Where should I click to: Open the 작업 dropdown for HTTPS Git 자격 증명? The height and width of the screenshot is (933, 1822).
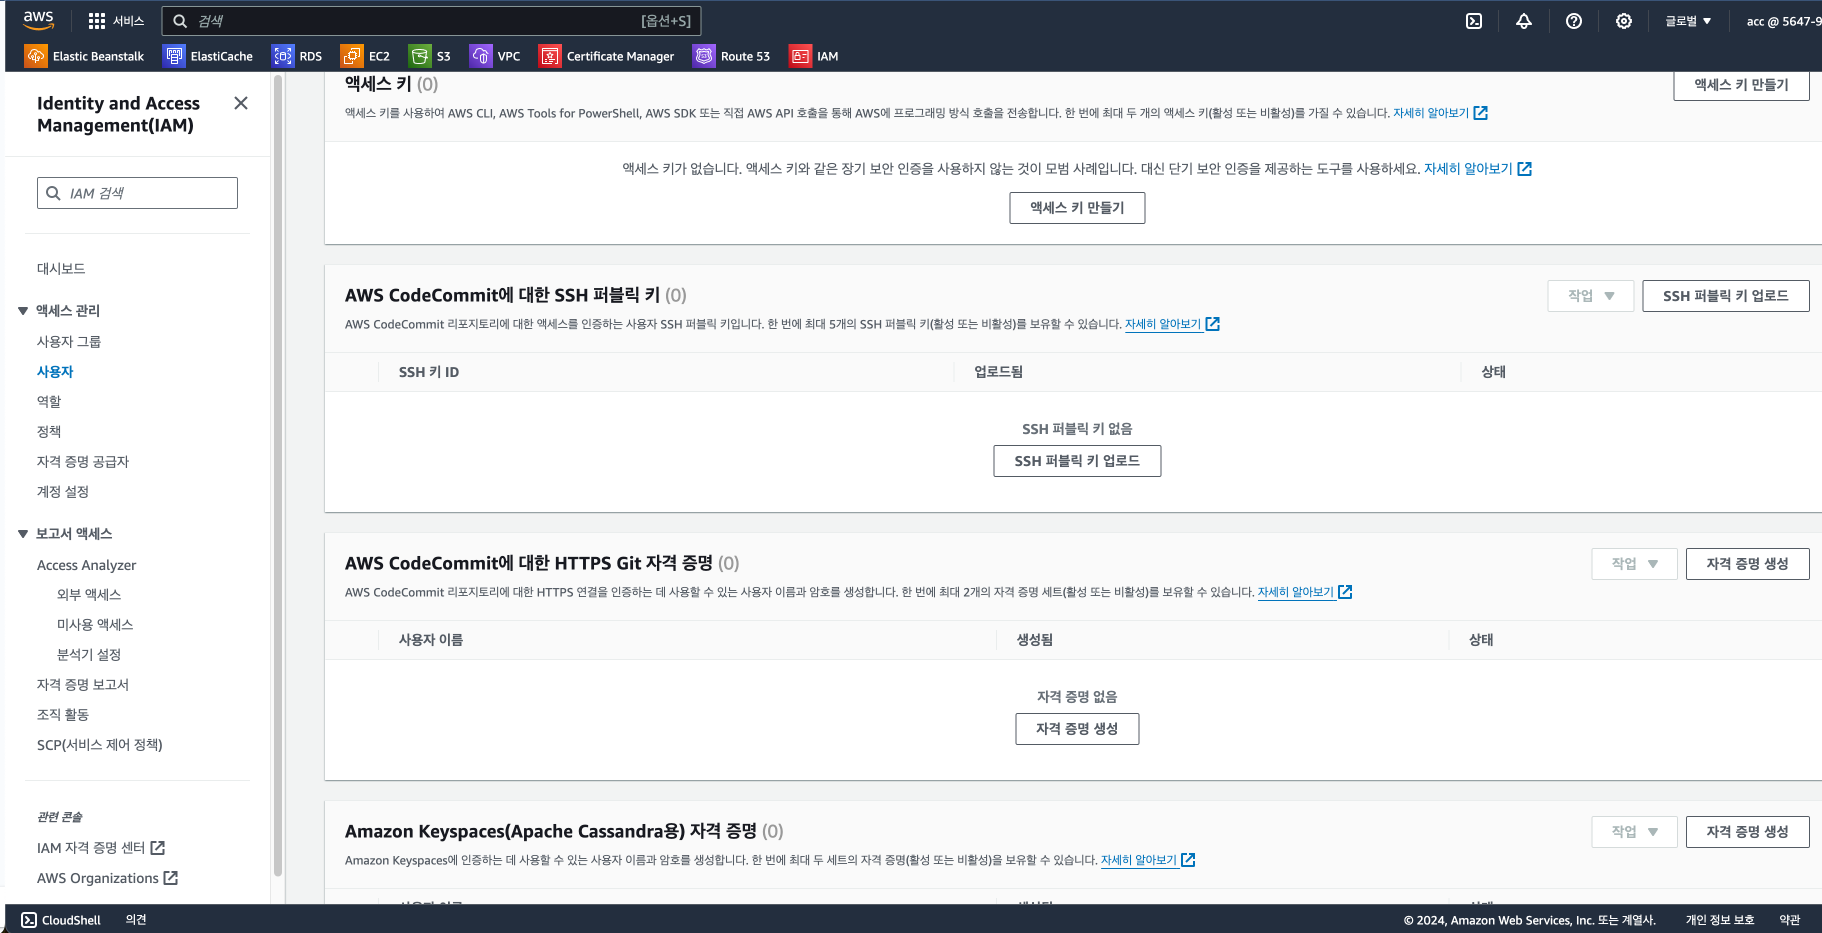(x=1635, y=564)
